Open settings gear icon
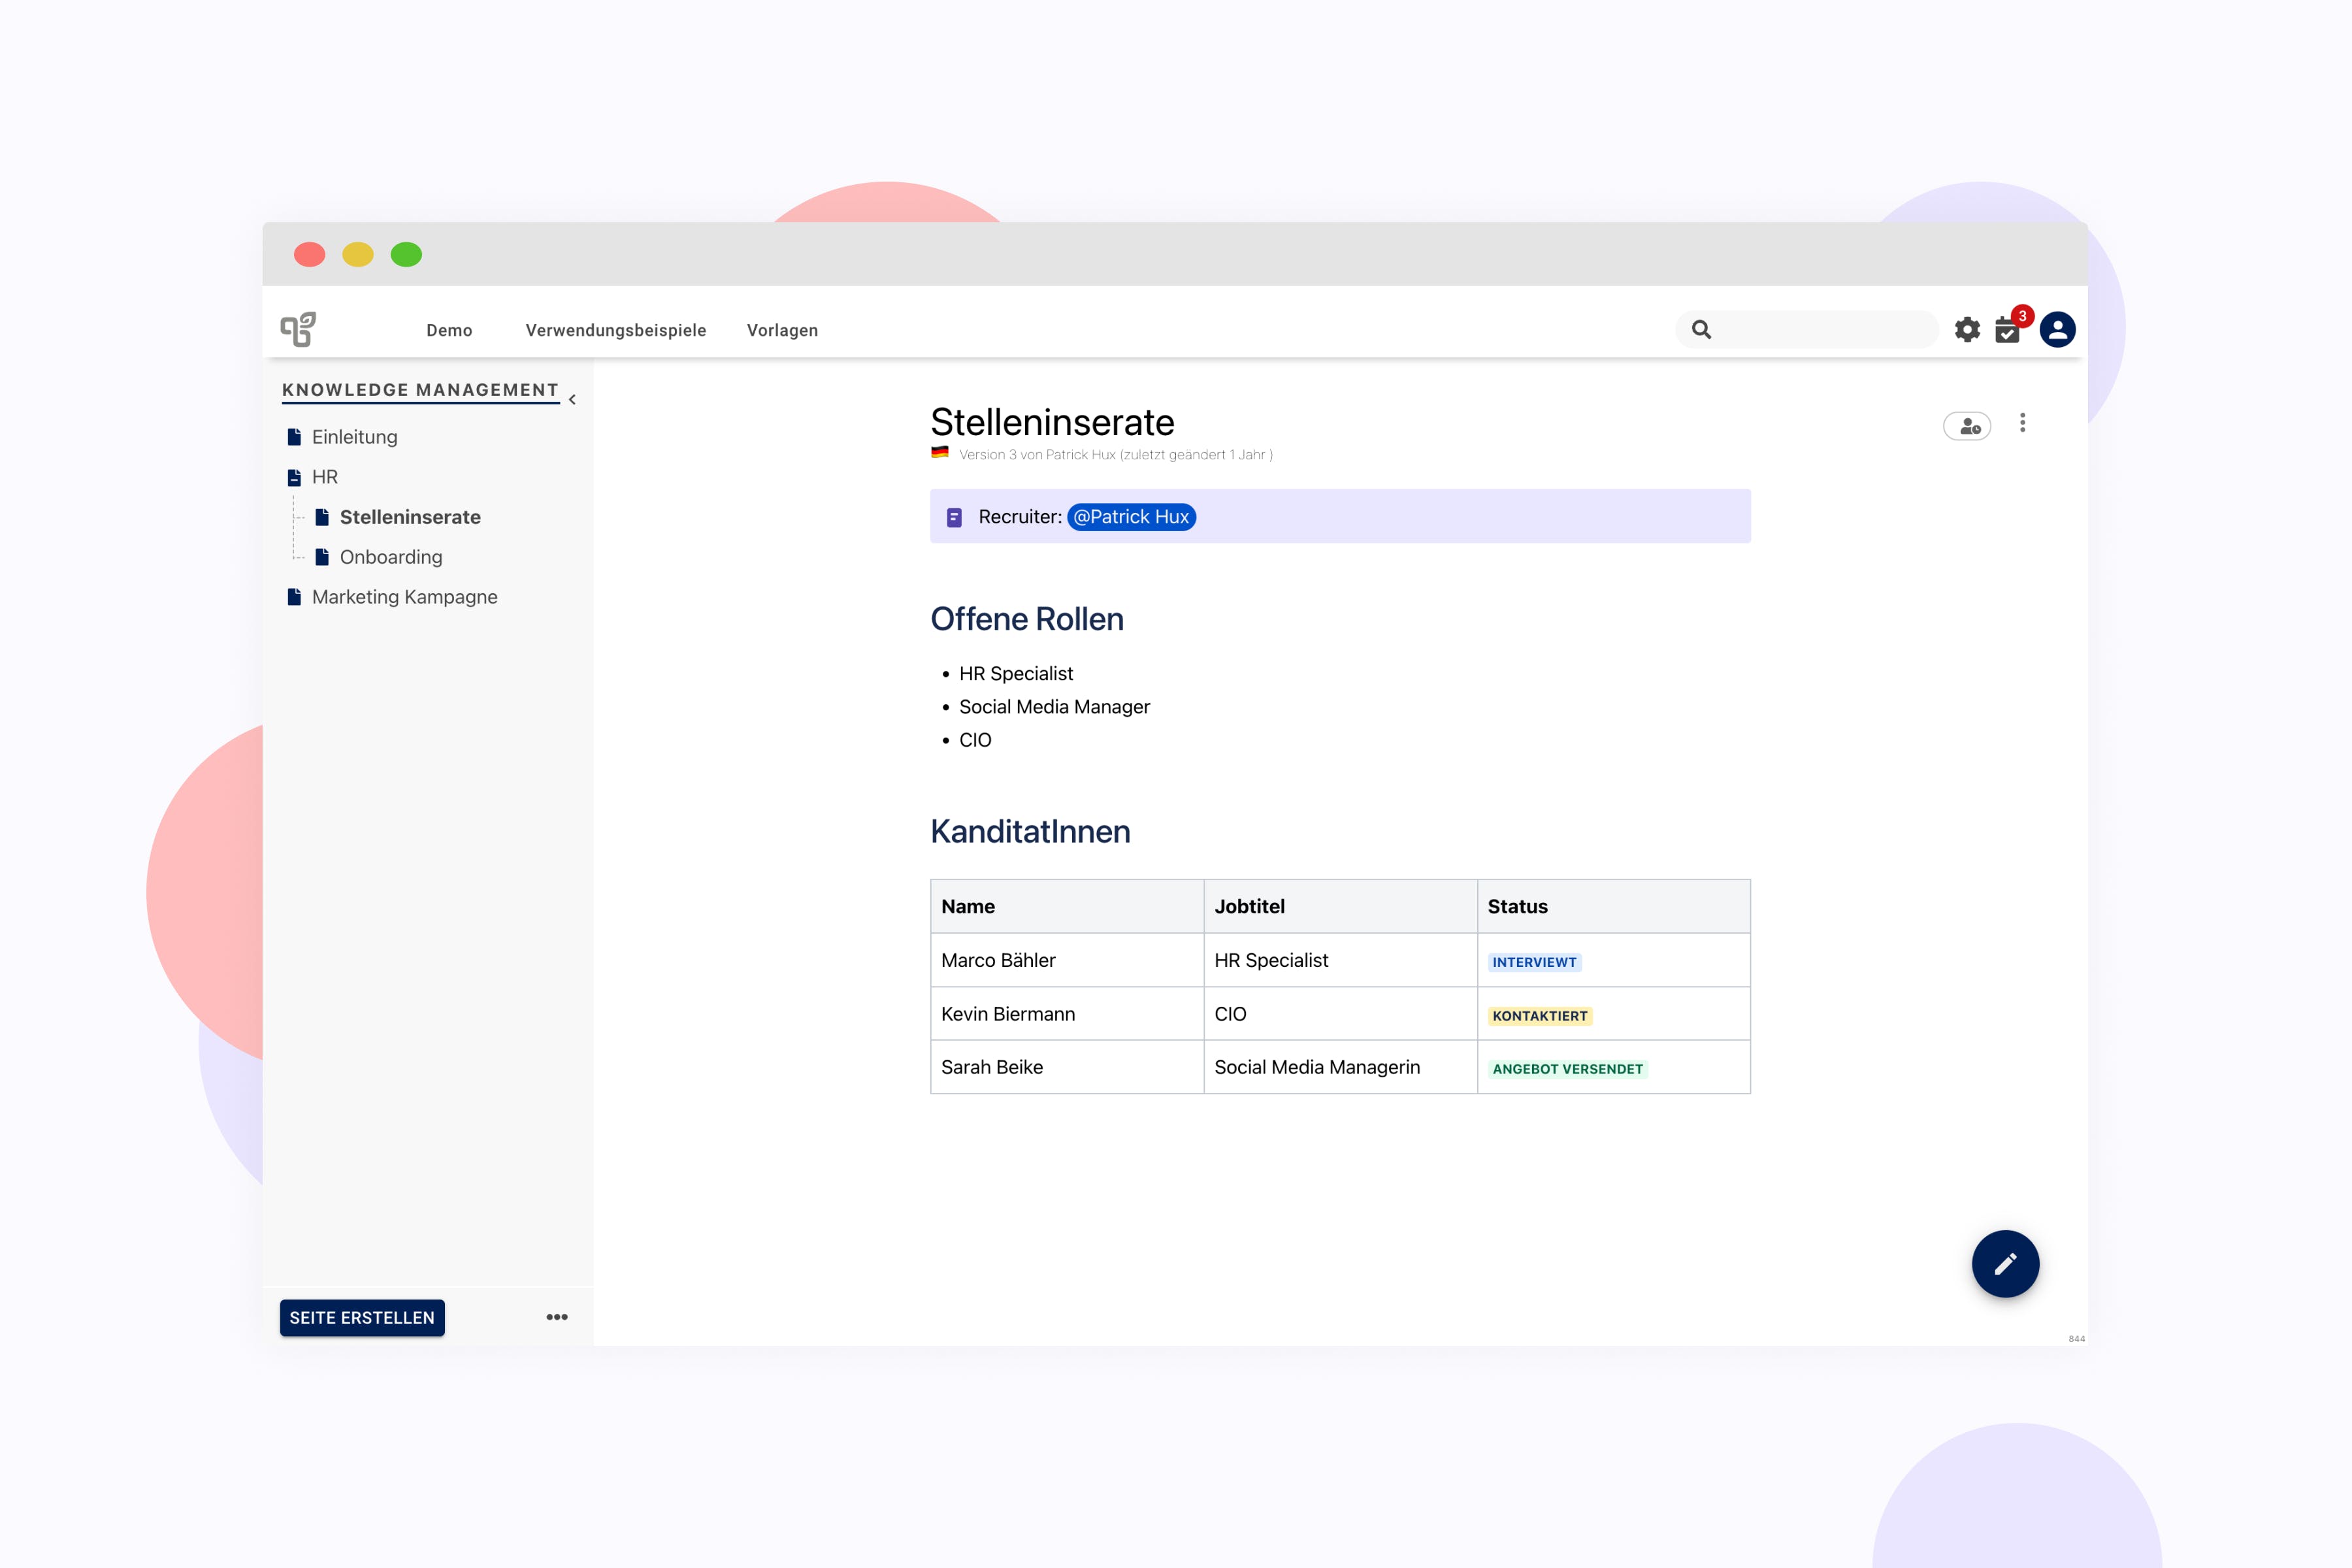Viewport: 2352px width, 1568px height. point(1967,330)
